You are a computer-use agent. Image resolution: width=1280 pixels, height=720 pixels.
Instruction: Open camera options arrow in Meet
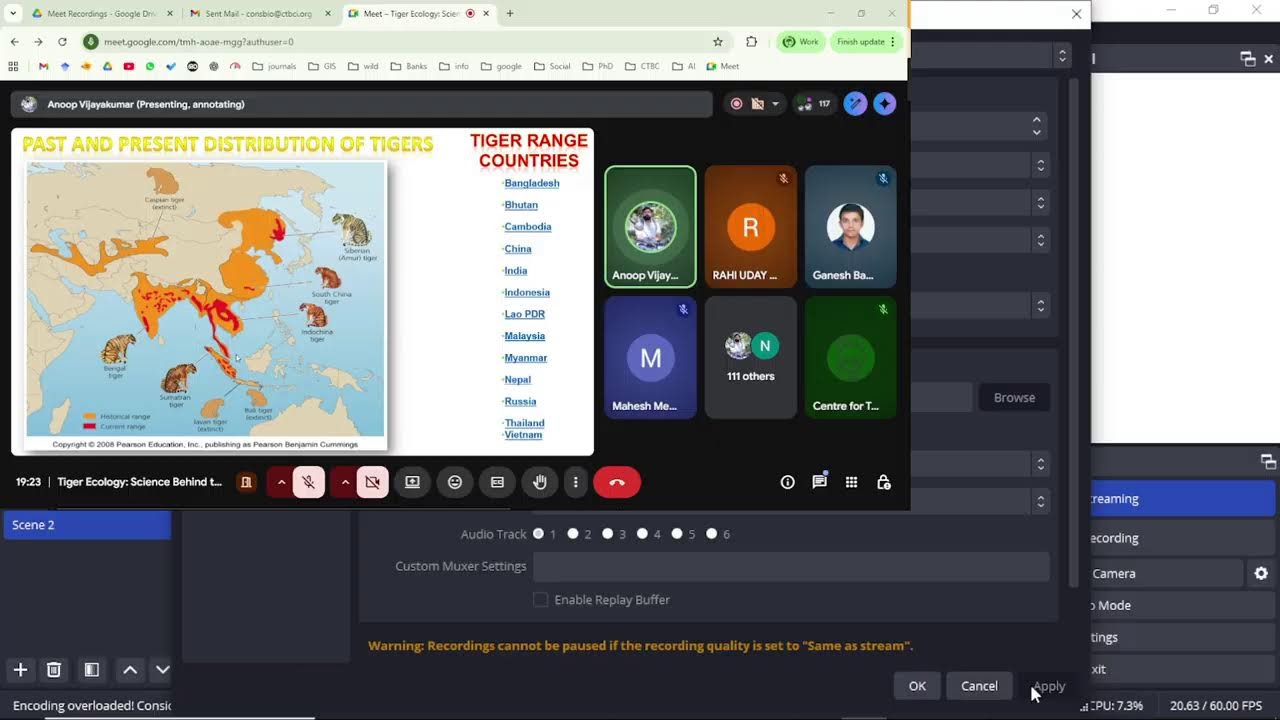pos(345,482)
